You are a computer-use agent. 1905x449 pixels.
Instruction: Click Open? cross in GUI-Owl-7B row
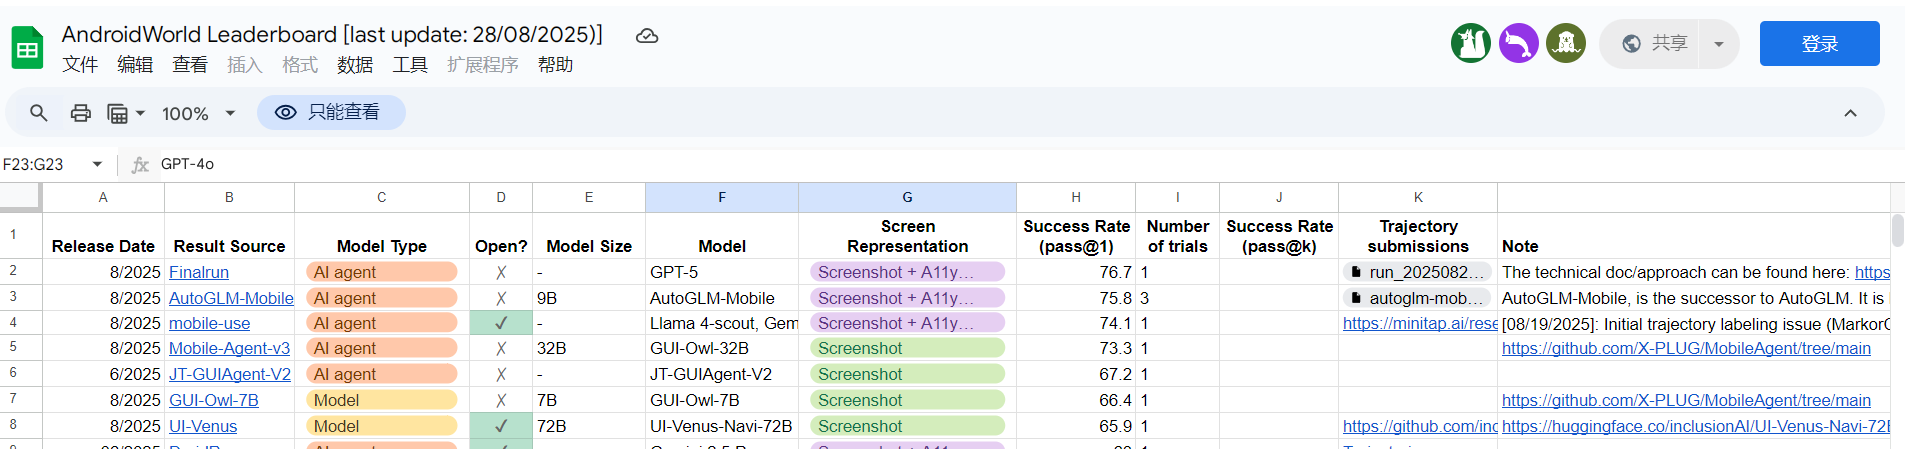[501, 400]
